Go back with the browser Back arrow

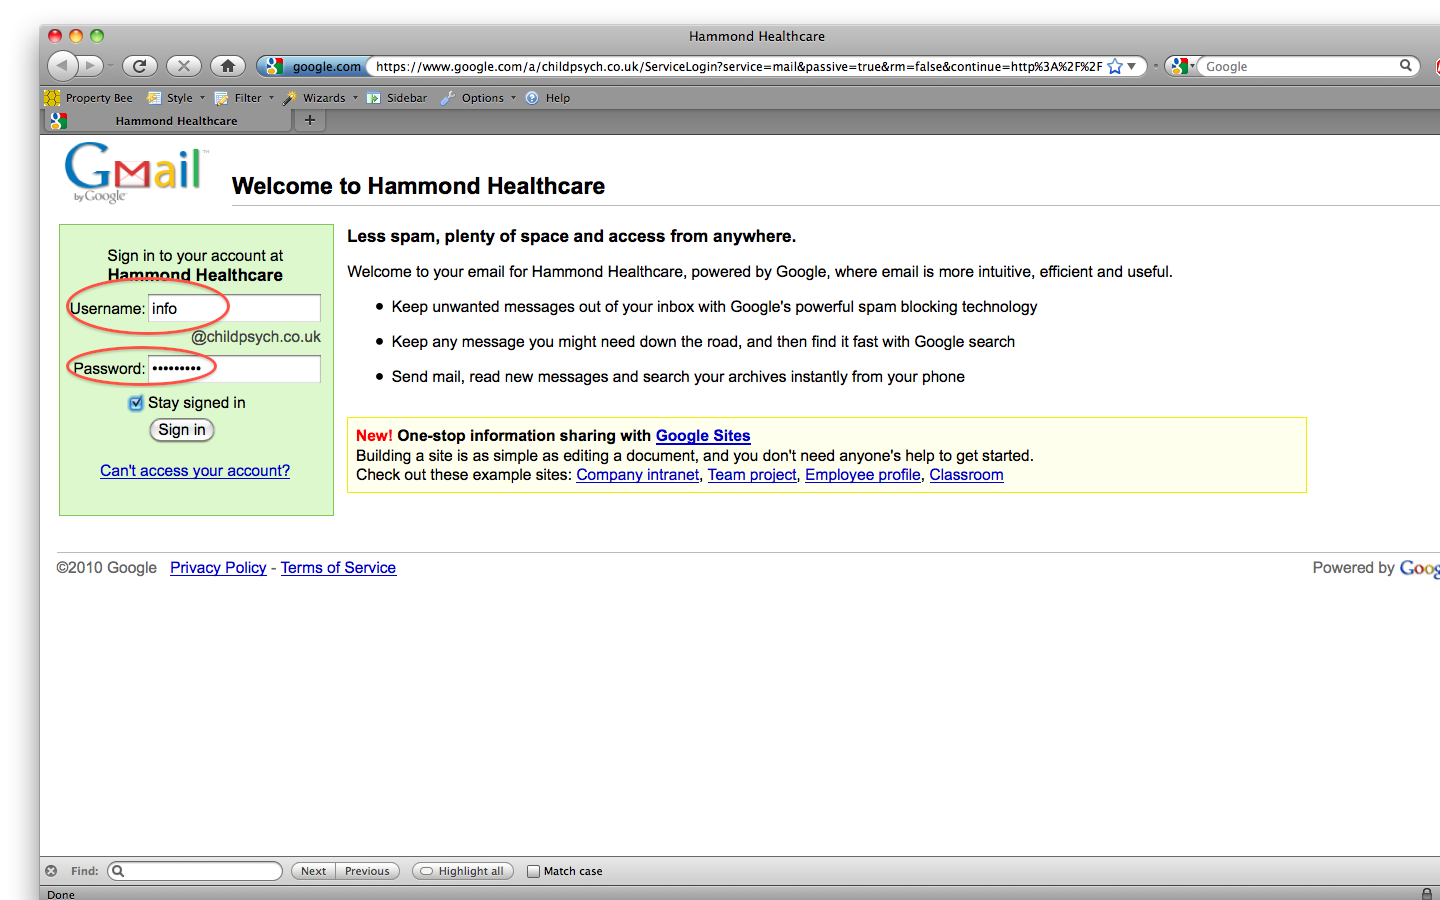click(62, 66)
